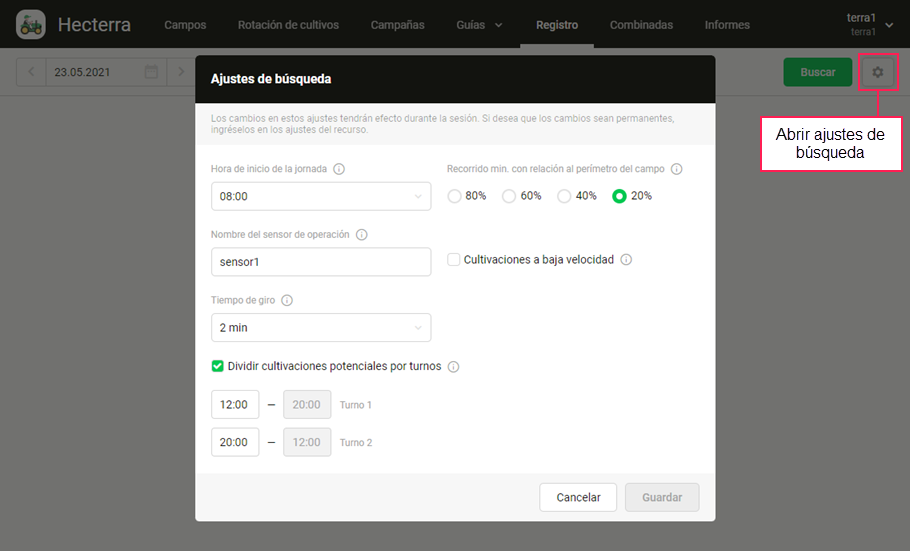Screen dimensions: 910x551
Task: Click info icon beside Dividir cultivaciones
Action: [x=453, y=367]
